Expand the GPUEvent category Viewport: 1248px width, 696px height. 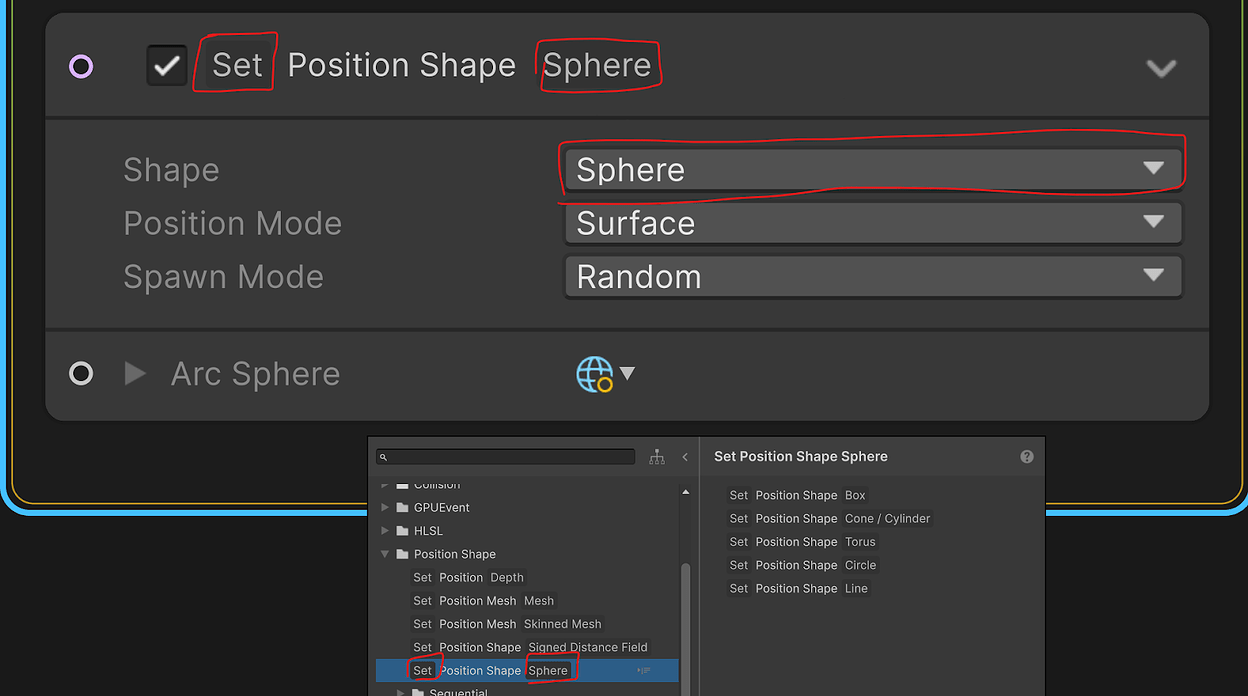pyautogui.click(x=386, y=507)
